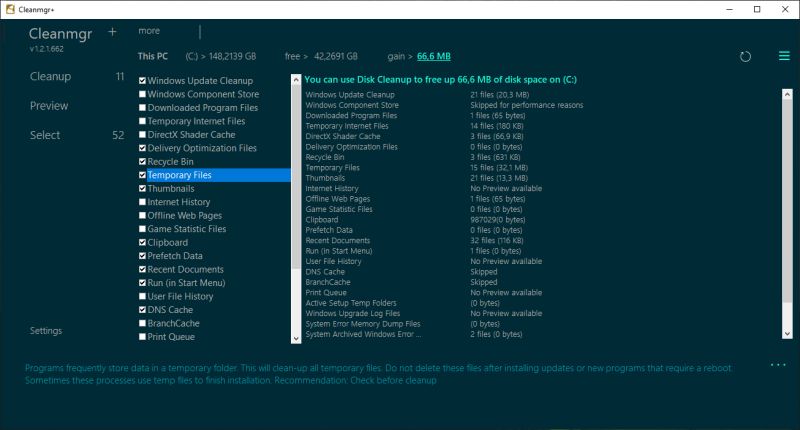Open the hamburger menu icon
The height and width of the screenshot is (430, 800).
click(784, 56)
